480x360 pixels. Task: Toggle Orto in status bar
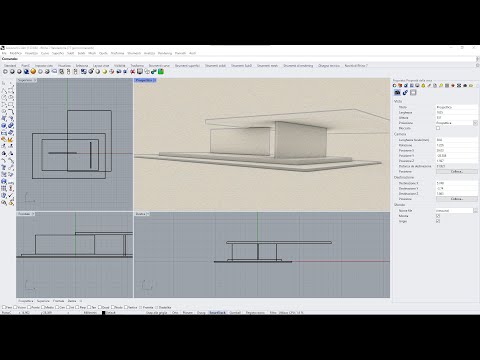175,313
